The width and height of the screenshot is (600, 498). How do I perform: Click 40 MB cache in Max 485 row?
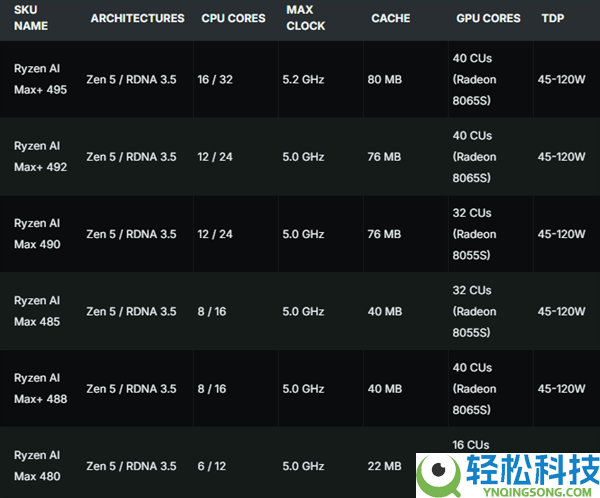[x=385, y=311]
